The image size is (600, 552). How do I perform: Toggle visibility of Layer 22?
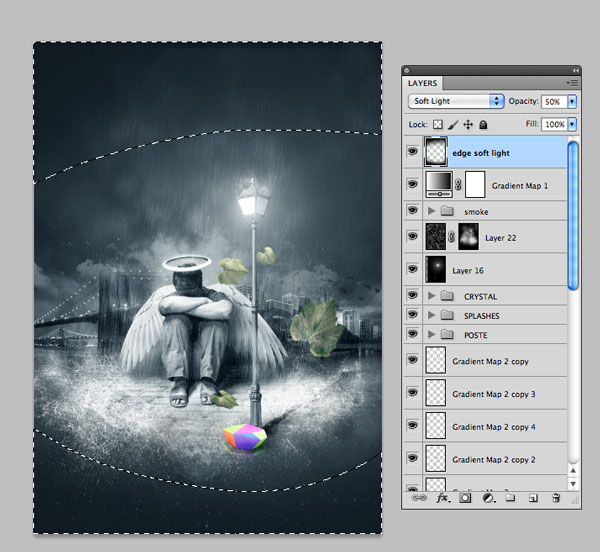[x=413, y=237]
